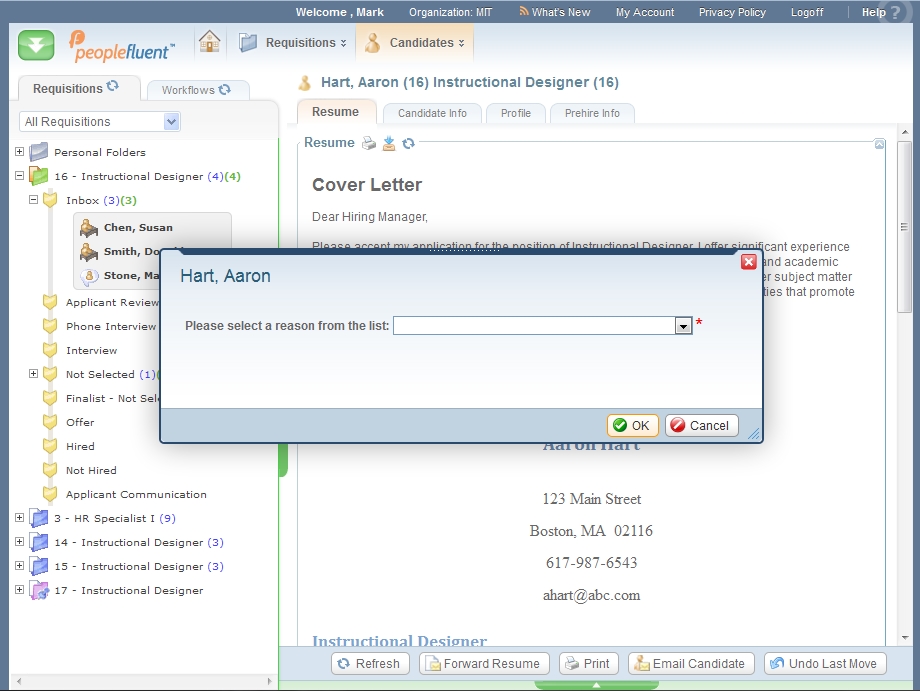Click the home house icon
920x691 pixels.
click(209, 42)
